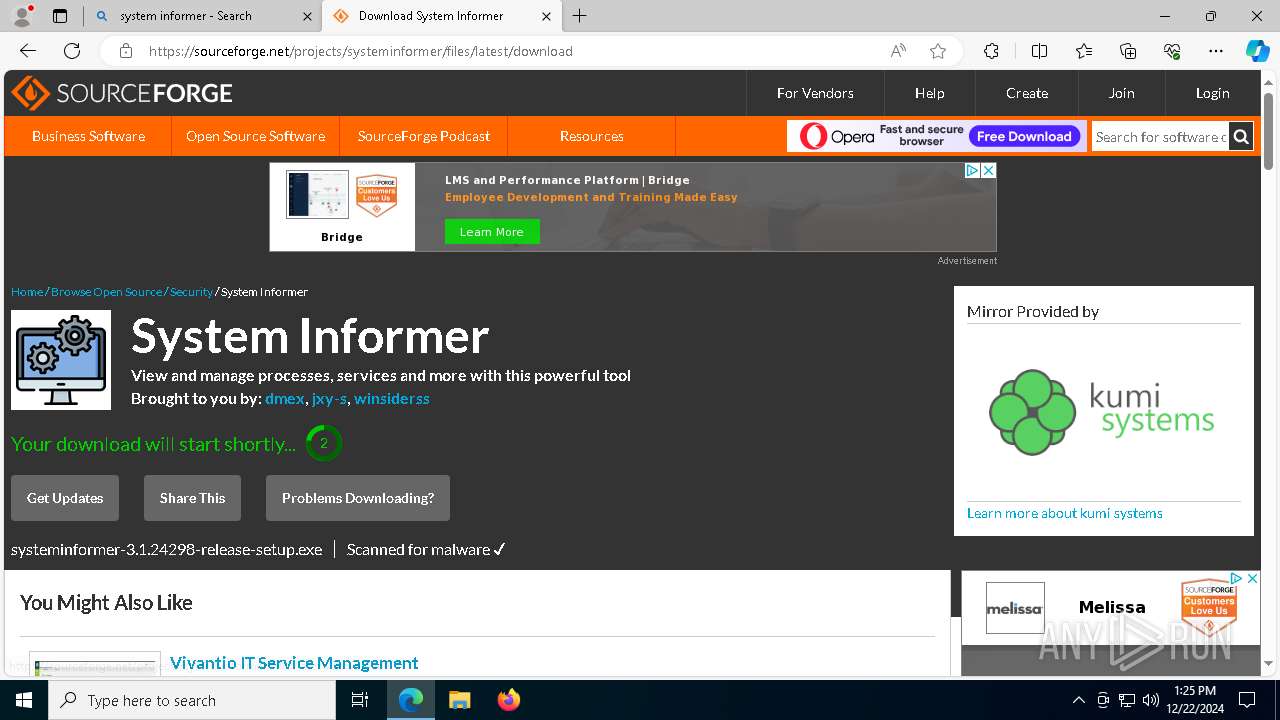Click Opera Free Download button

pos(1024,137)
